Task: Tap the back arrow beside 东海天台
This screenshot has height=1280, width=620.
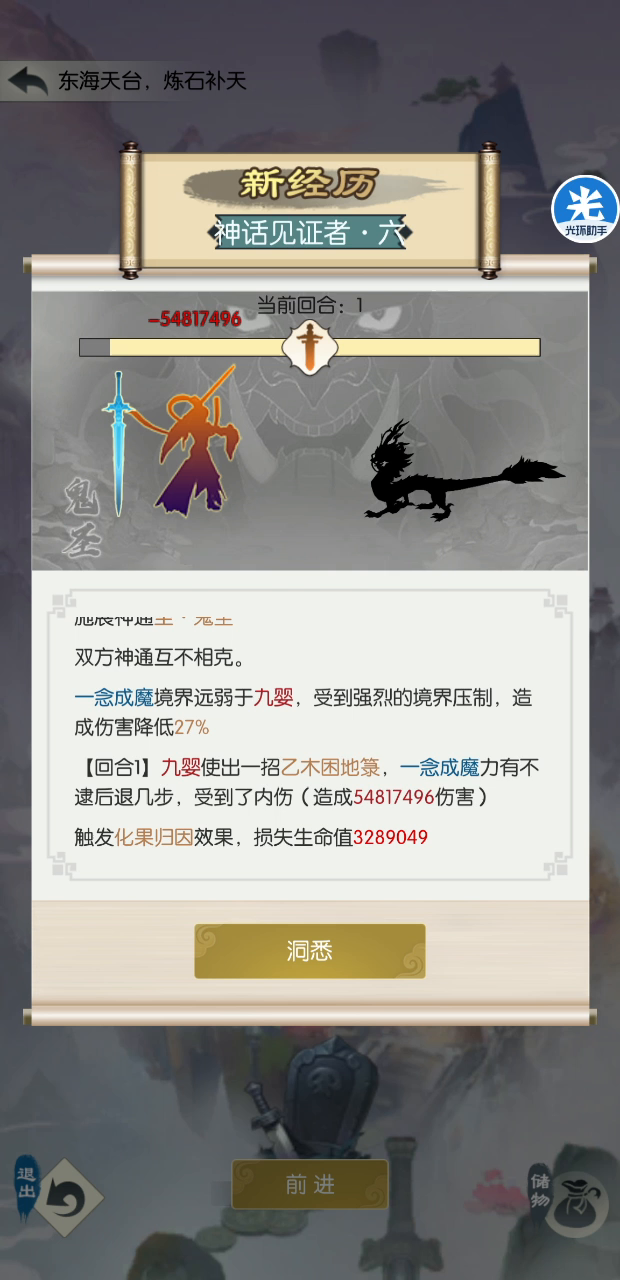Action: (x=28, y=81)
